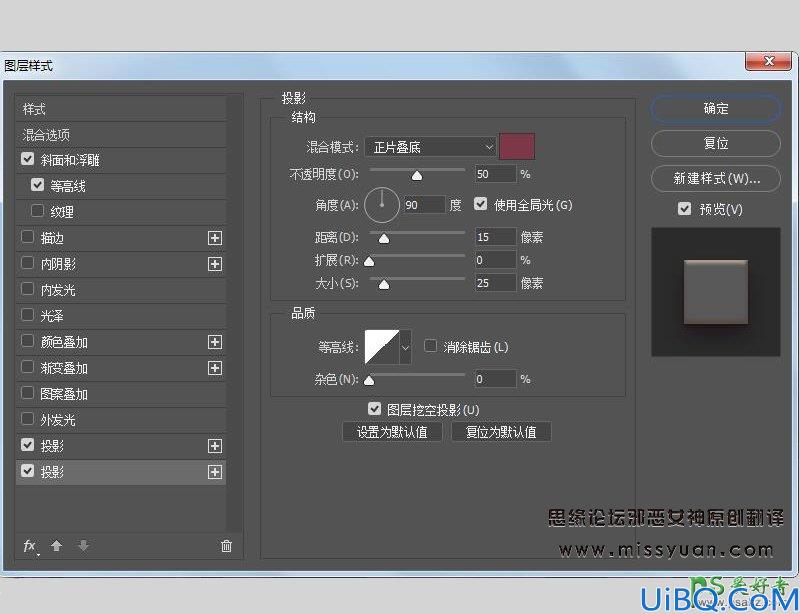800x614 pixels.
Task: Uncheck the 斜面和浮雕 checkbox
Action: [x=28, y=159]
